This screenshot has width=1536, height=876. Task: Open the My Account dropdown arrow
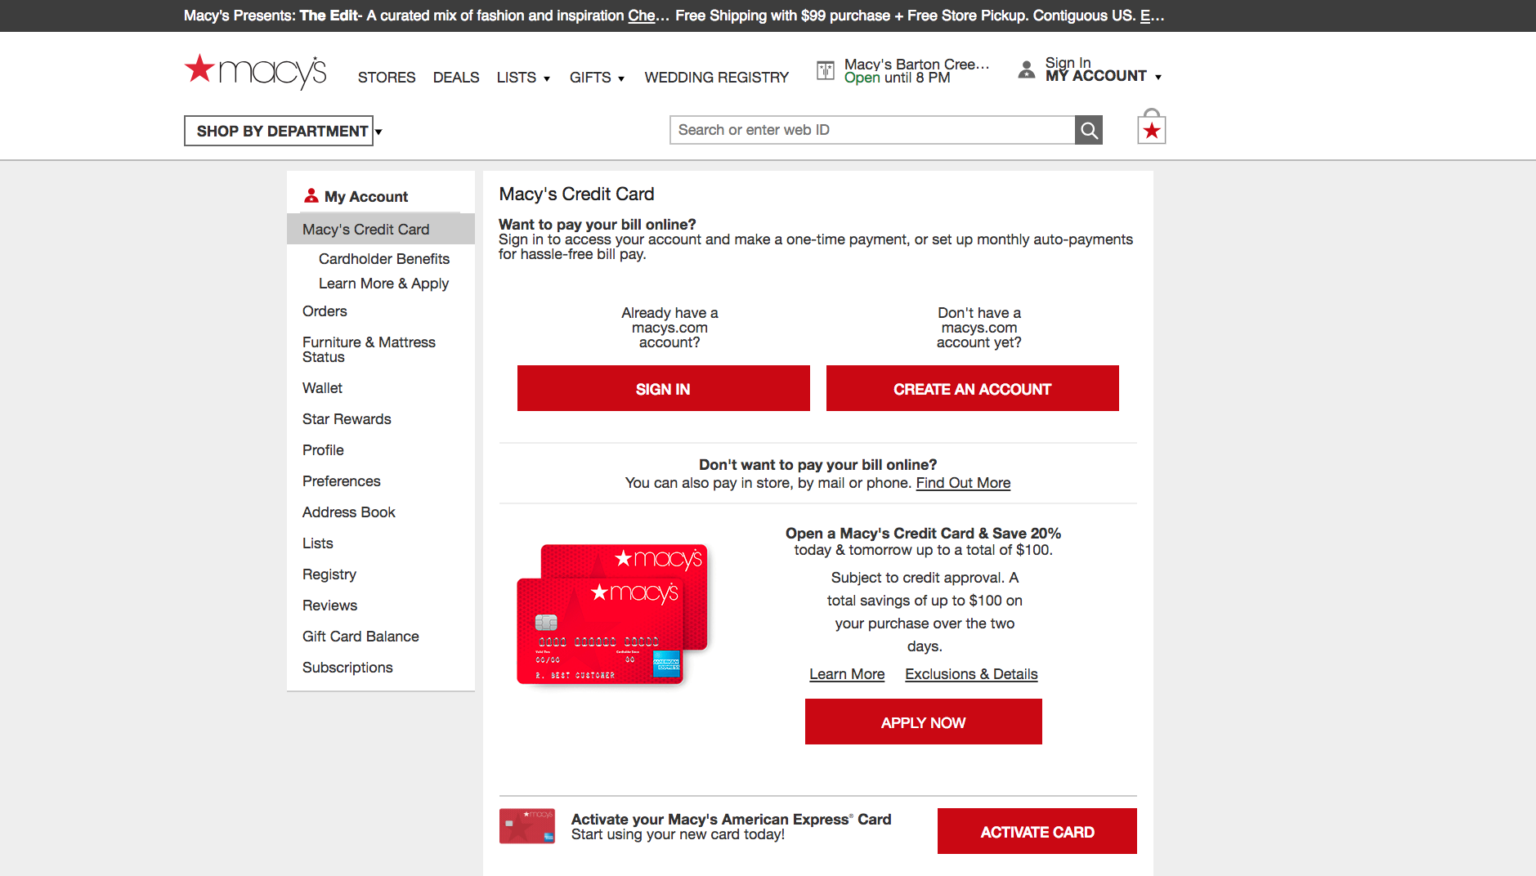pos(1158,77)
